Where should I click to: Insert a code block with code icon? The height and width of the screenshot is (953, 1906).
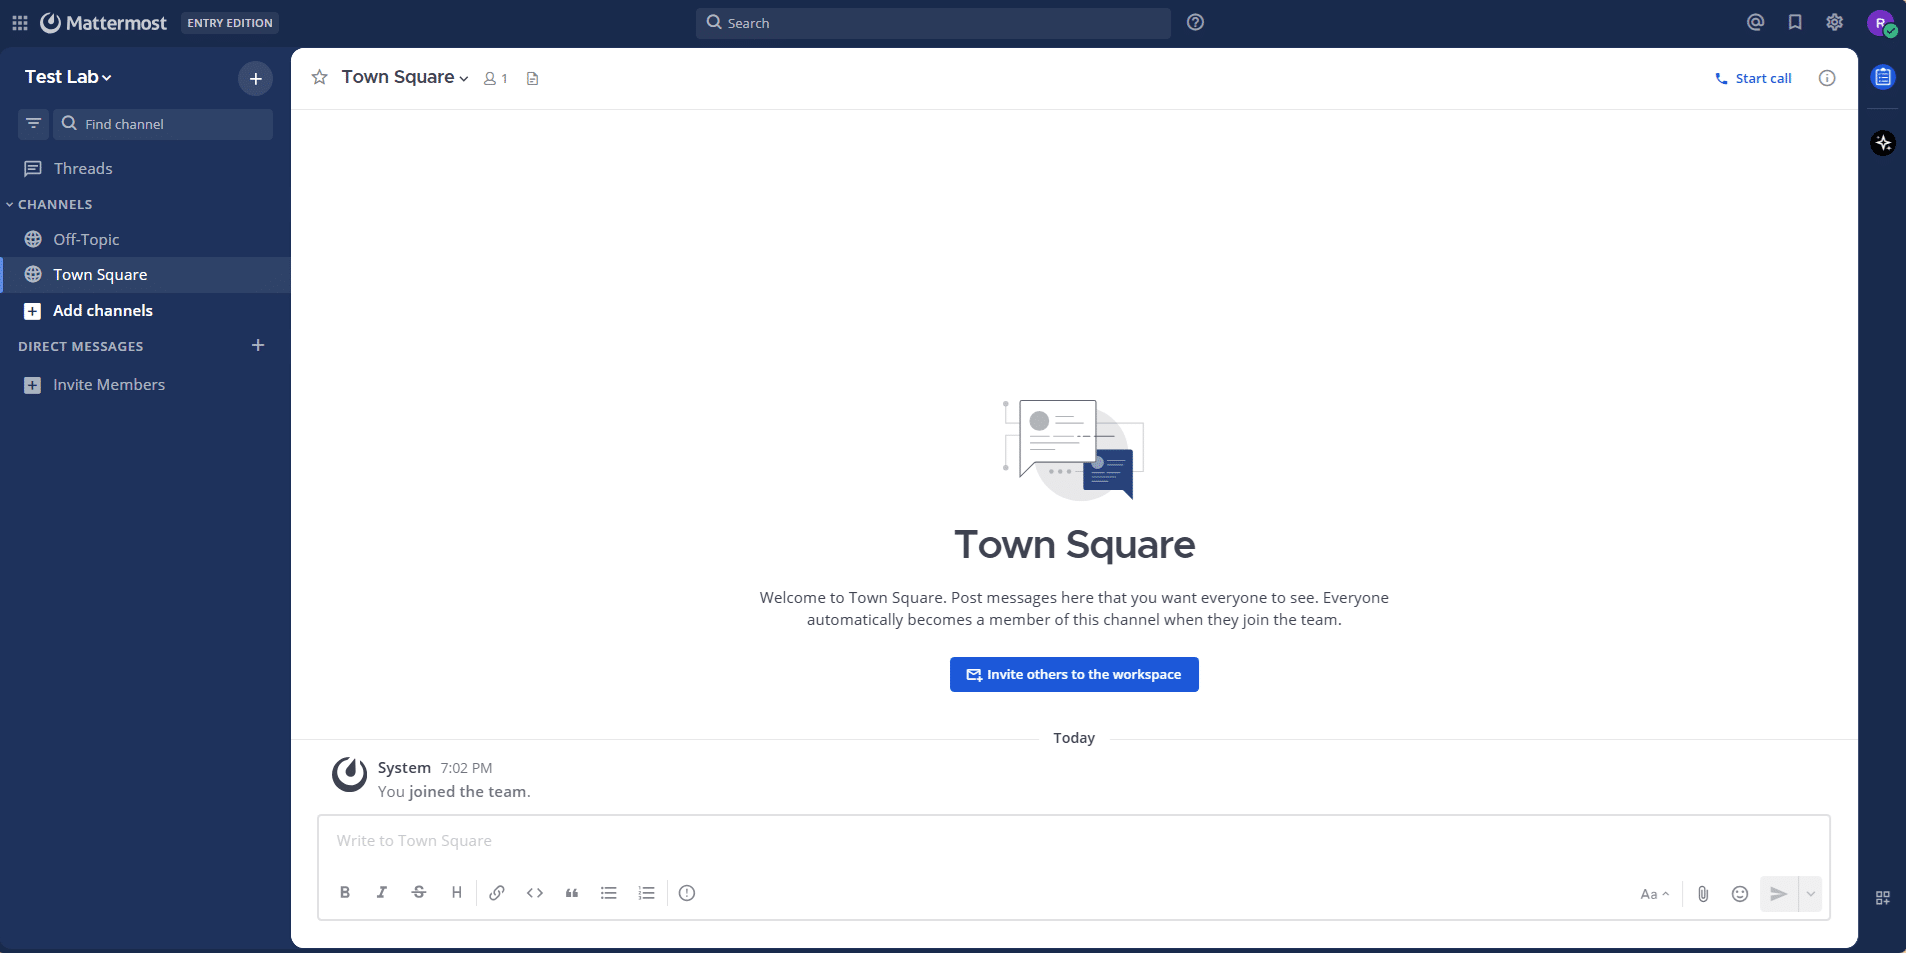tap(535, 893)
